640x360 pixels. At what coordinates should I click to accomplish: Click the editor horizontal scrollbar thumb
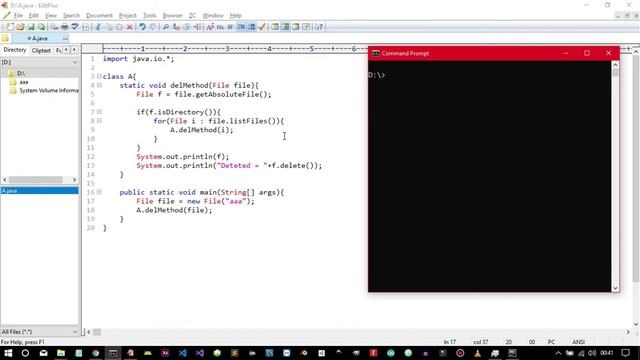pyautogui.click(x=97, y=332)
